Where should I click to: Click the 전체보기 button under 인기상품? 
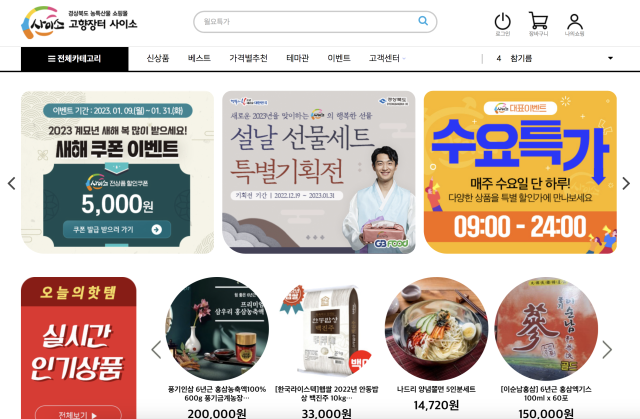tap(78, 413)
